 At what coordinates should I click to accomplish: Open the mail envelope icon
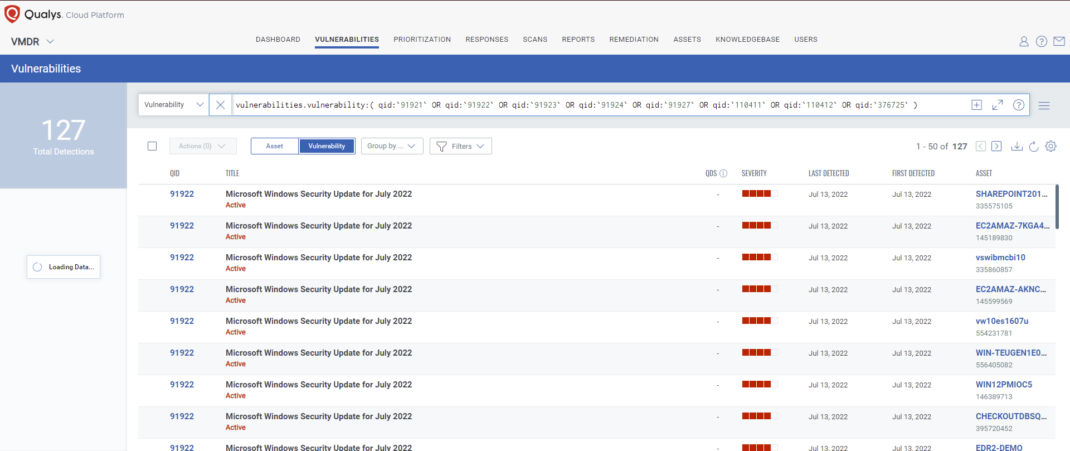click(x=1058, y=41)
